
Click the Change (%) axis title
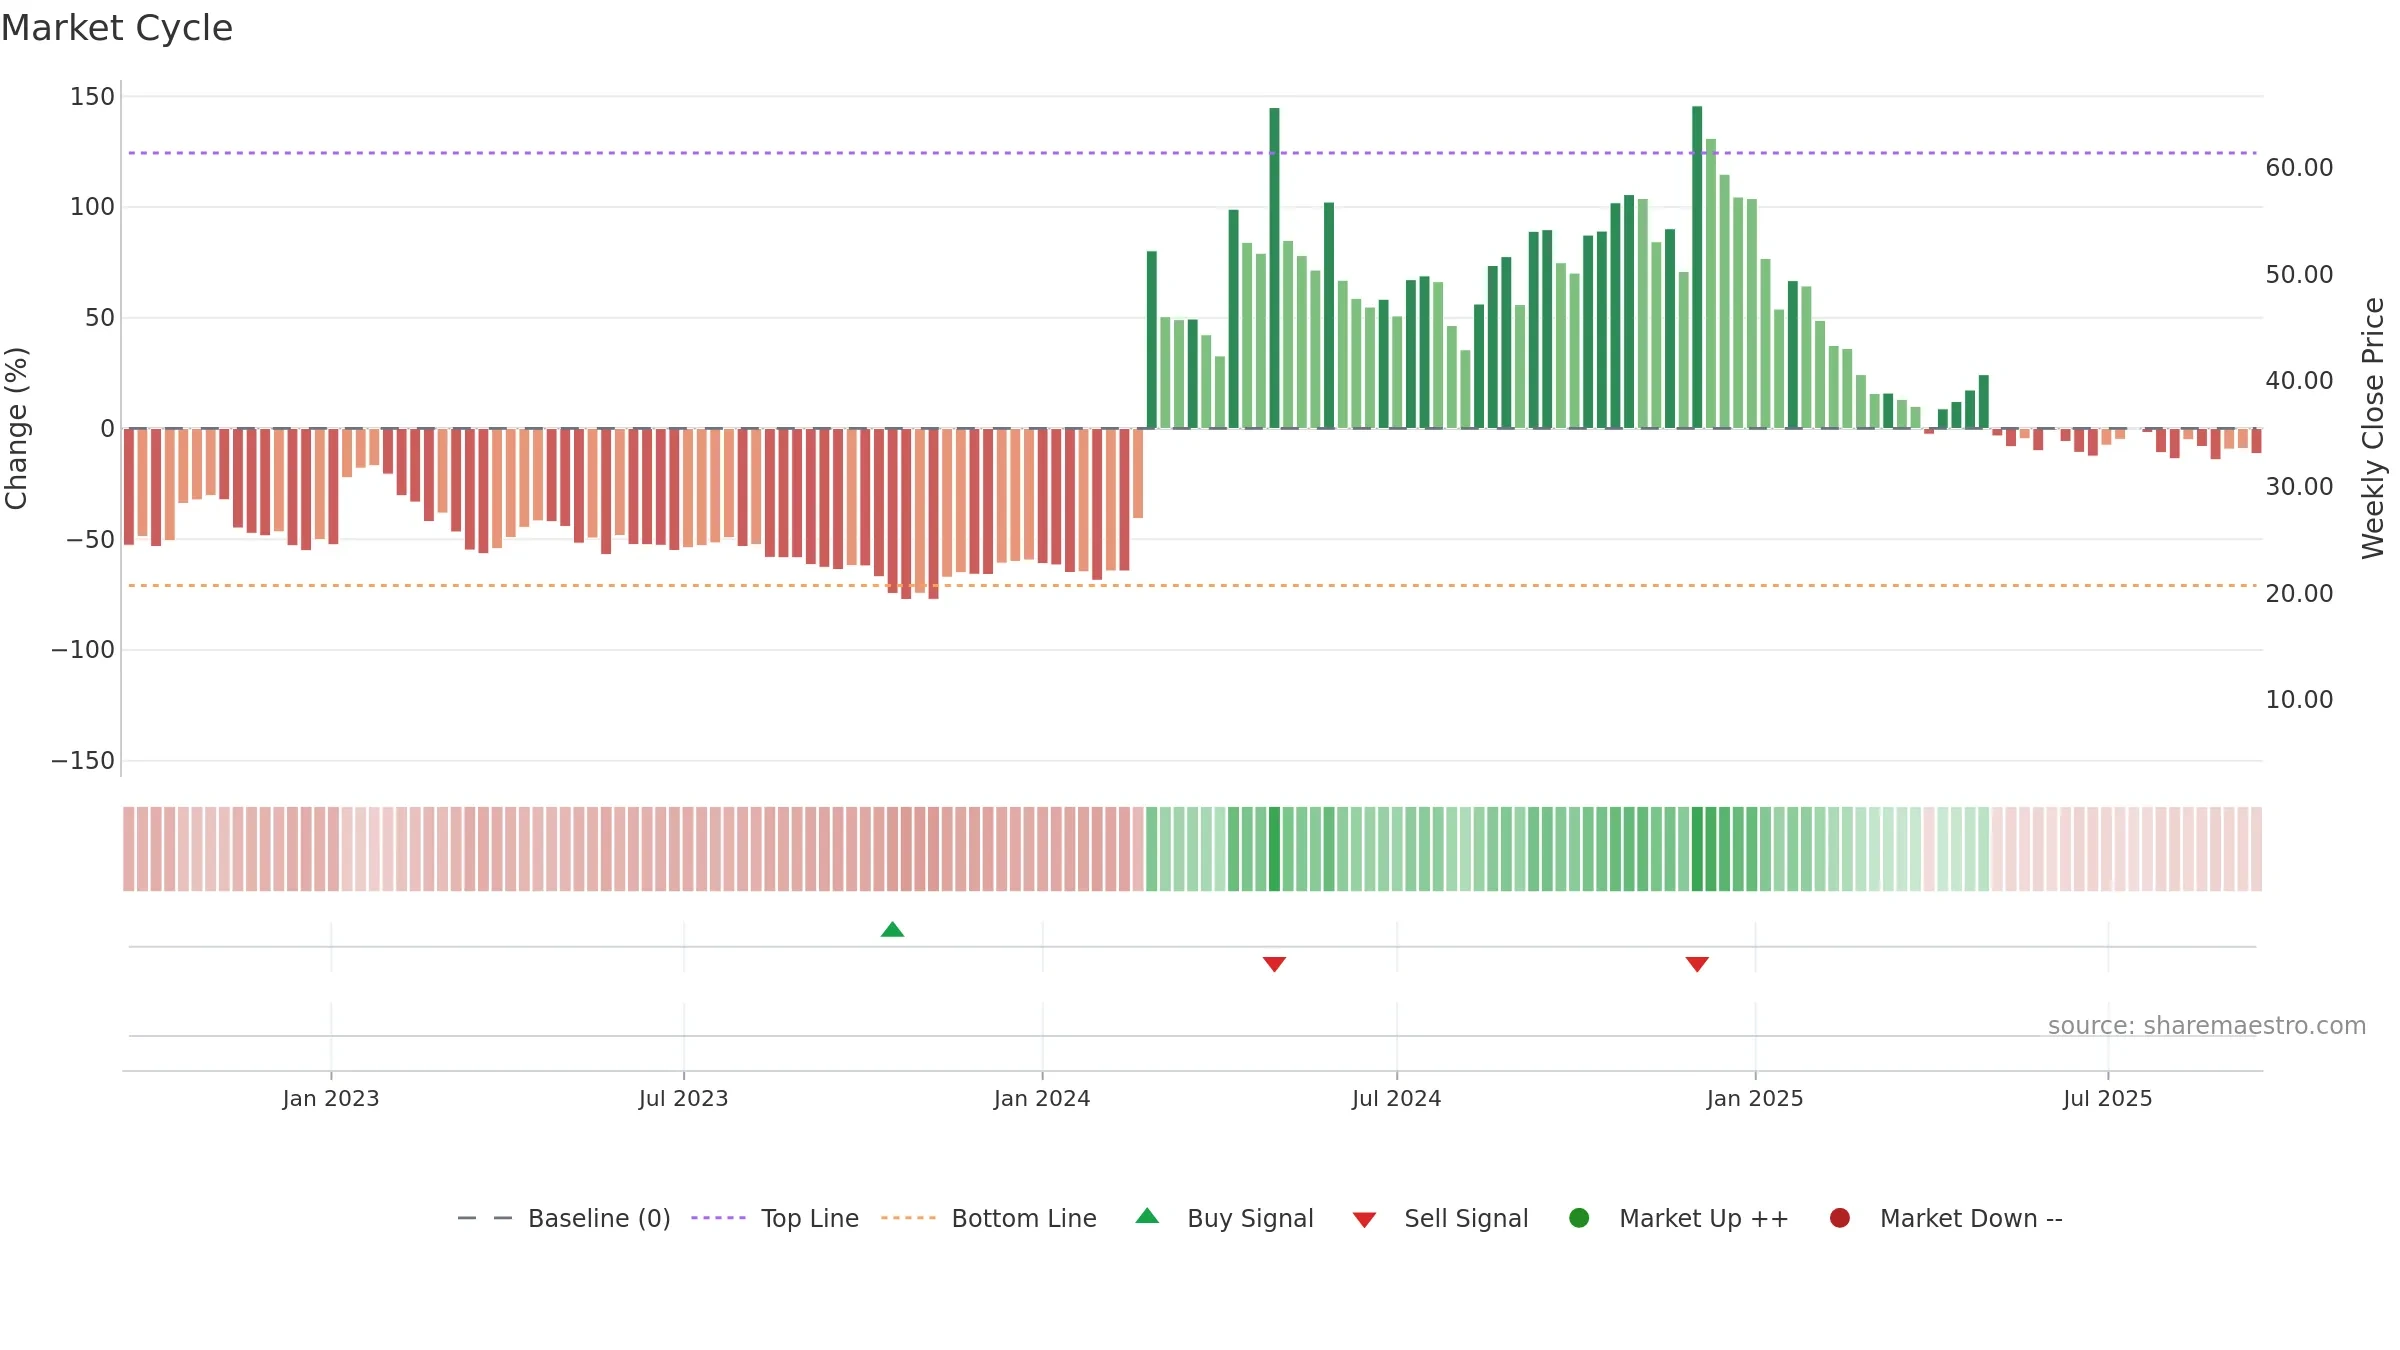[16, 428]
